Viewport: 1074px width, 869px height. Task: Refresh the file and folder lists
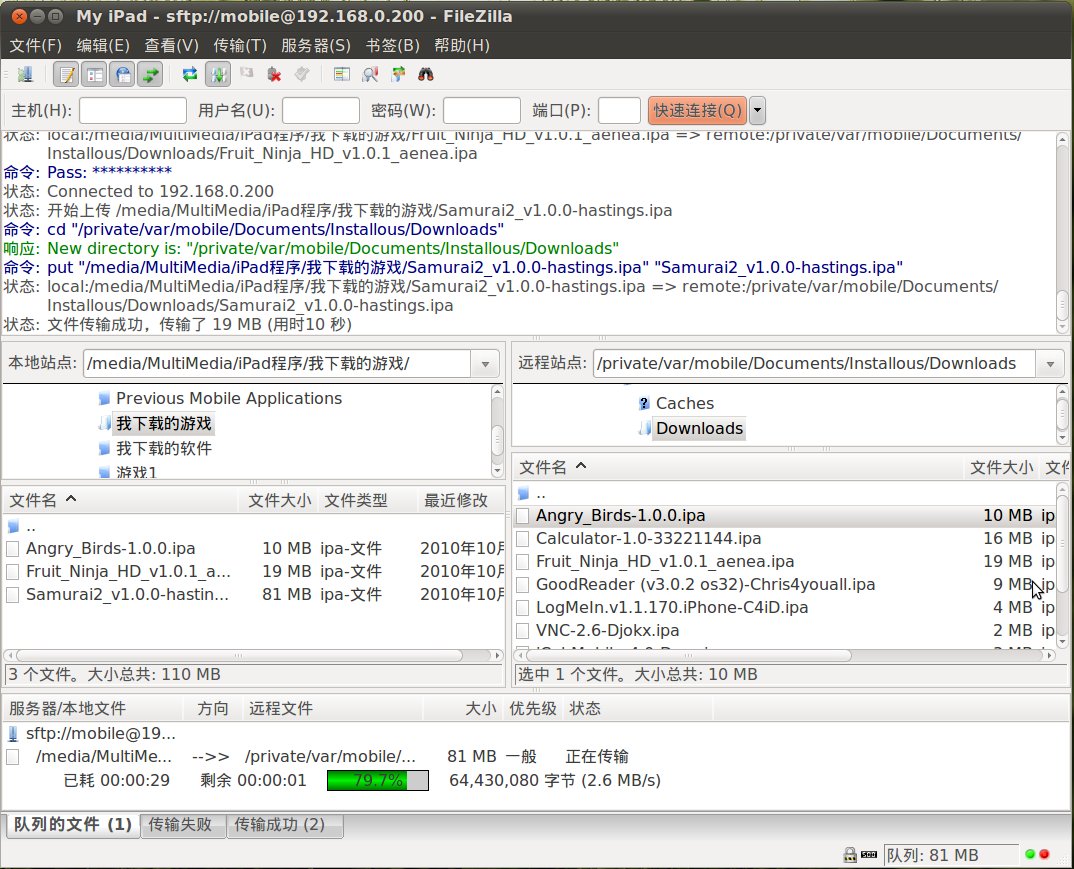pyautogui.click(x=190, y=74)
